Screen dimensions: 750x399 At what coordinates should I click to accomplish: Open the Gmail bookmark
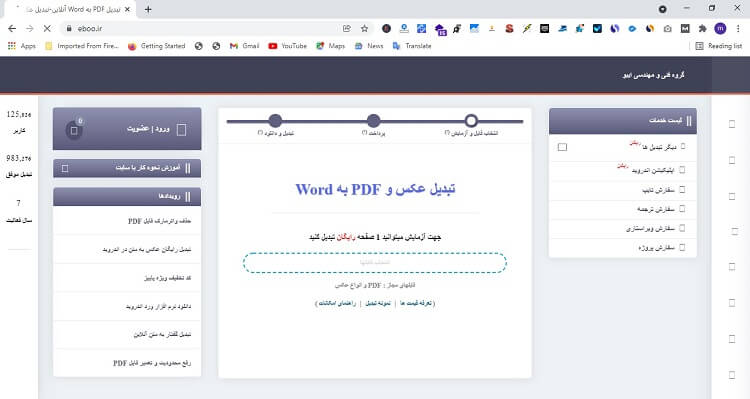tap(244, 46)
